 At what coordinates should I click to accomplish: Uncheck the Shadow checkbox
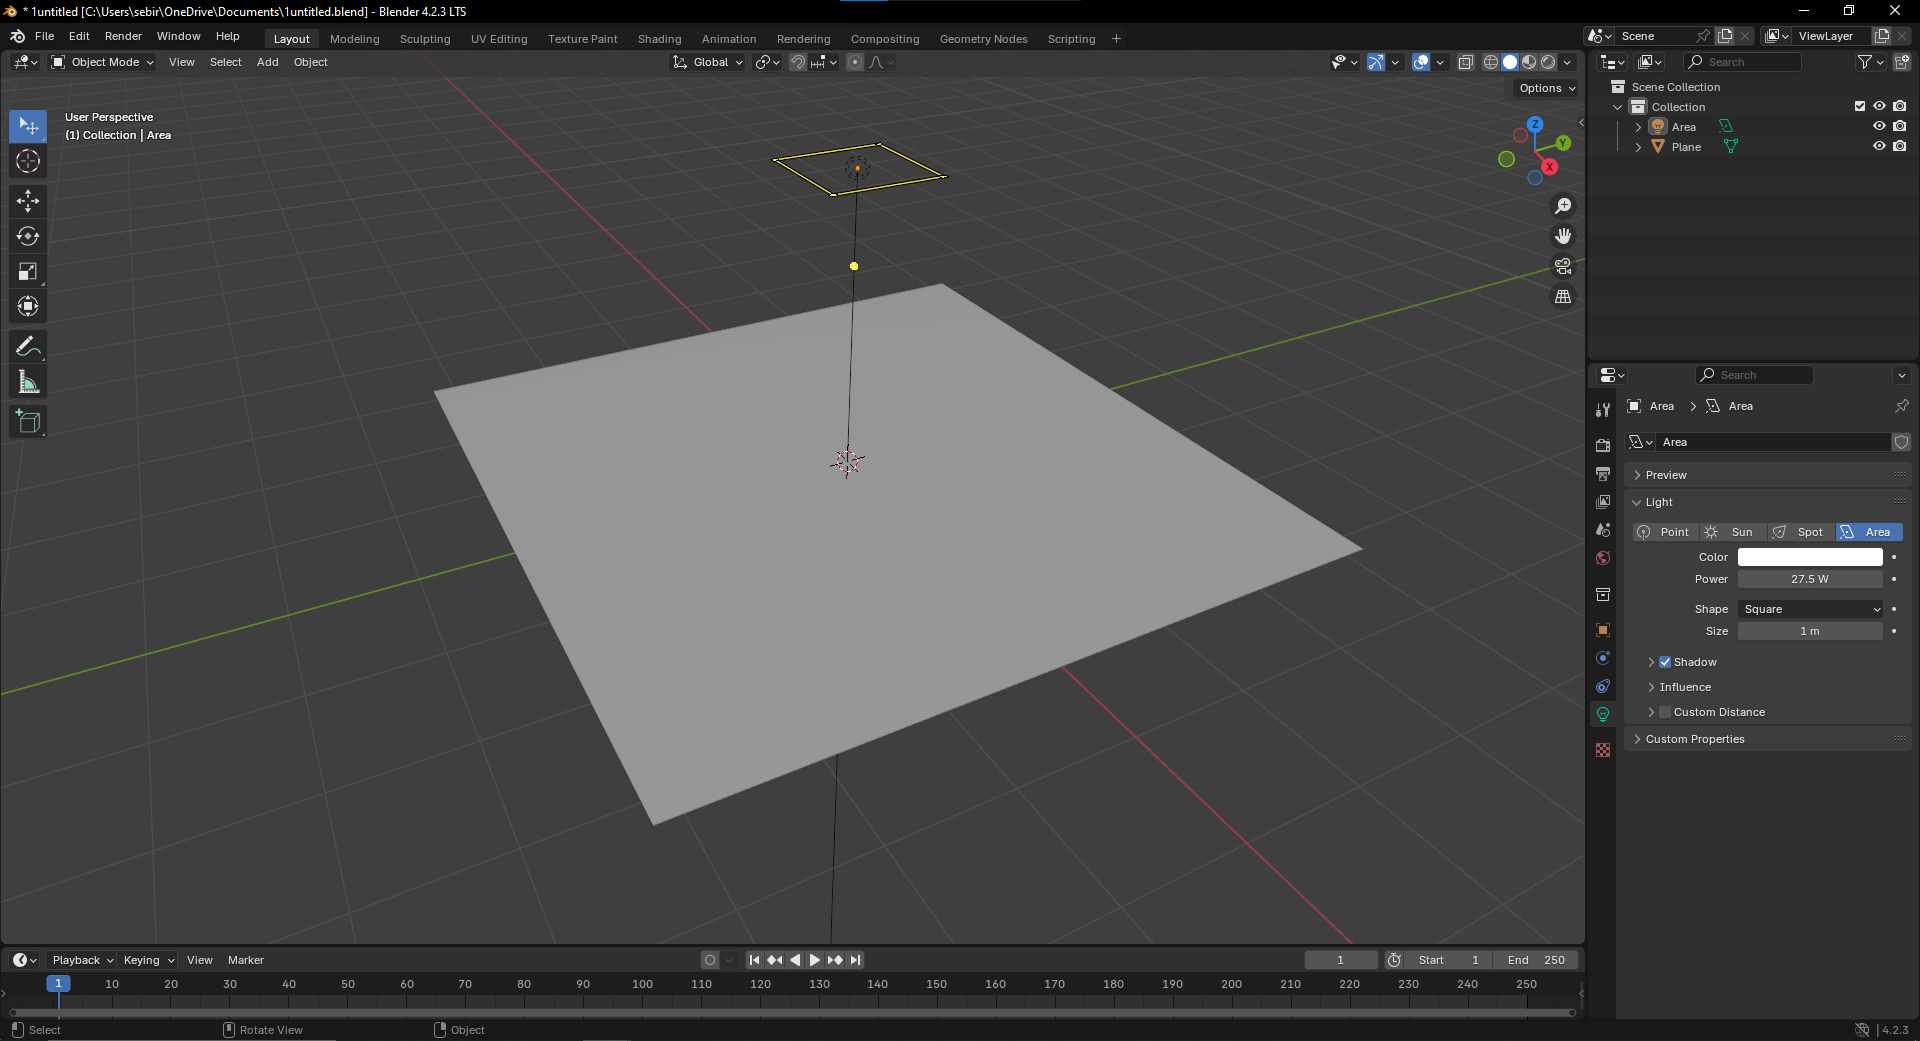pyautogui.click(x=1665, y=662)
